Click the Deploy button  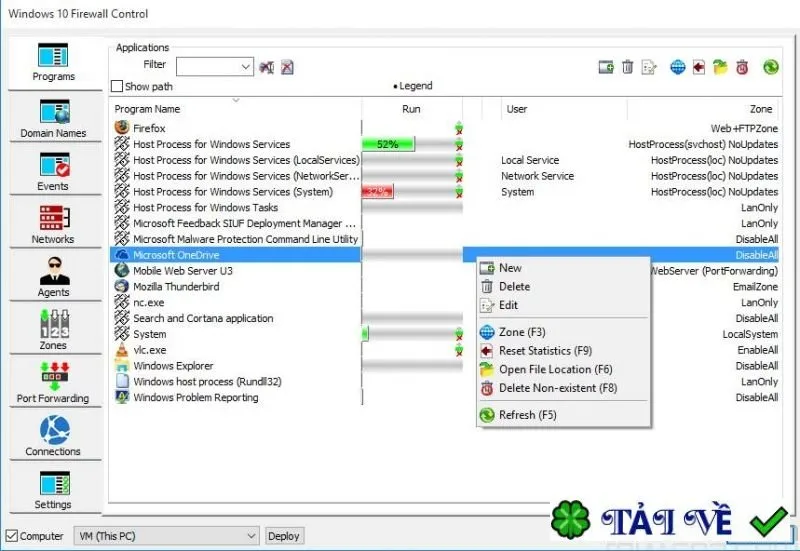284,536
